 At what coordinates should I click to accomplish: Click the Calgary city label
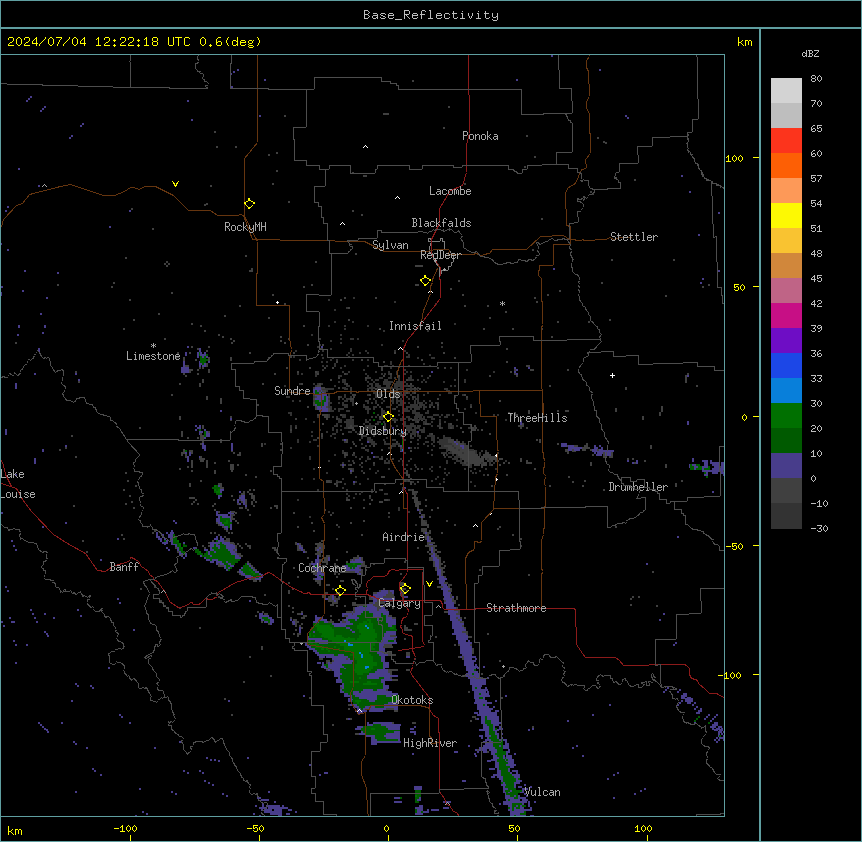[399, 603]
